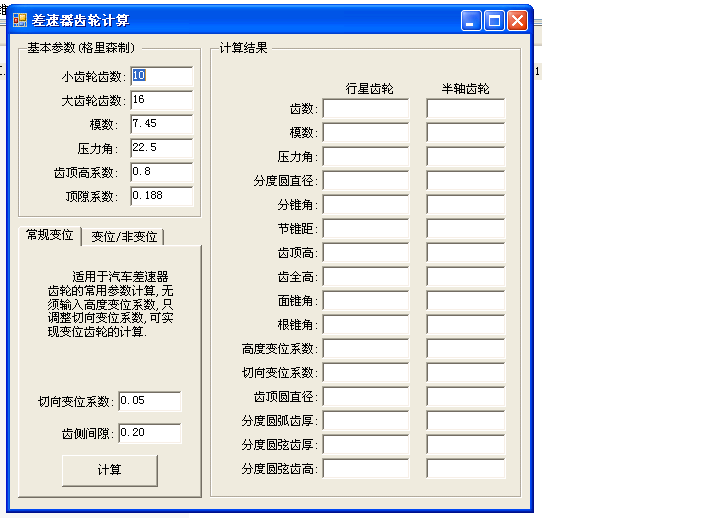Click the 基本参数 (格里森制) group title
The image size is (704, 528).
click(x=81, y=48)
